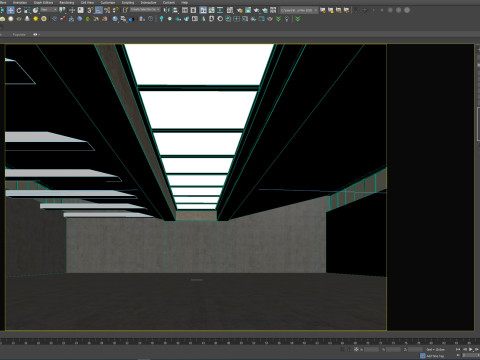Image resolution: width=480 pixels, height=360 pixels.
Task: Click the X coordinate input field
Action: click(371, 350)
